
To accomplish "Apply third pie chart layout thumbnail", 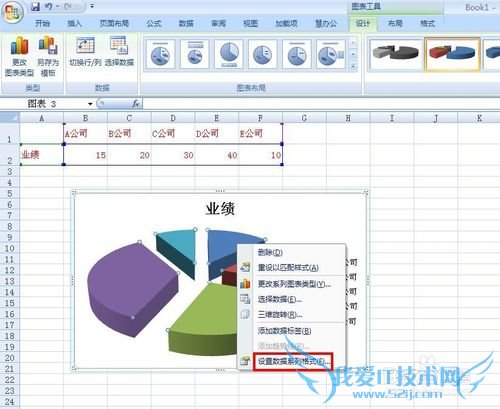I will 229,54.
